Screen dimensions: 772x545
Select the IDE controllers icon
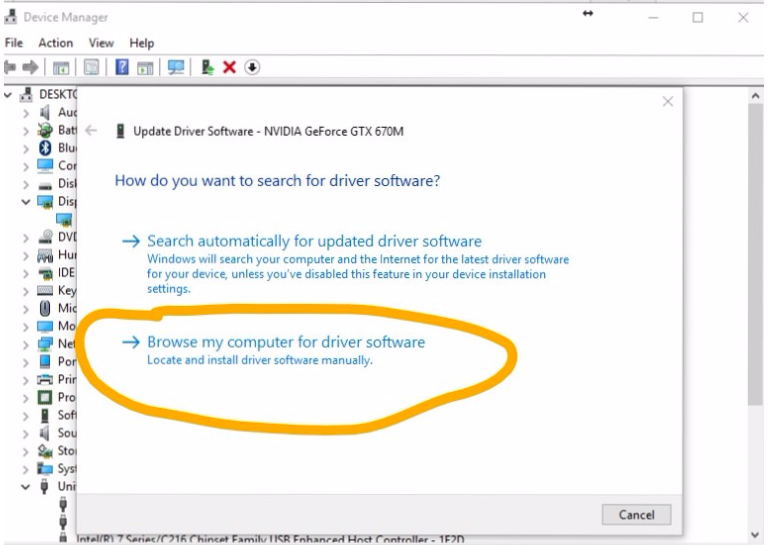pos(45,273)
